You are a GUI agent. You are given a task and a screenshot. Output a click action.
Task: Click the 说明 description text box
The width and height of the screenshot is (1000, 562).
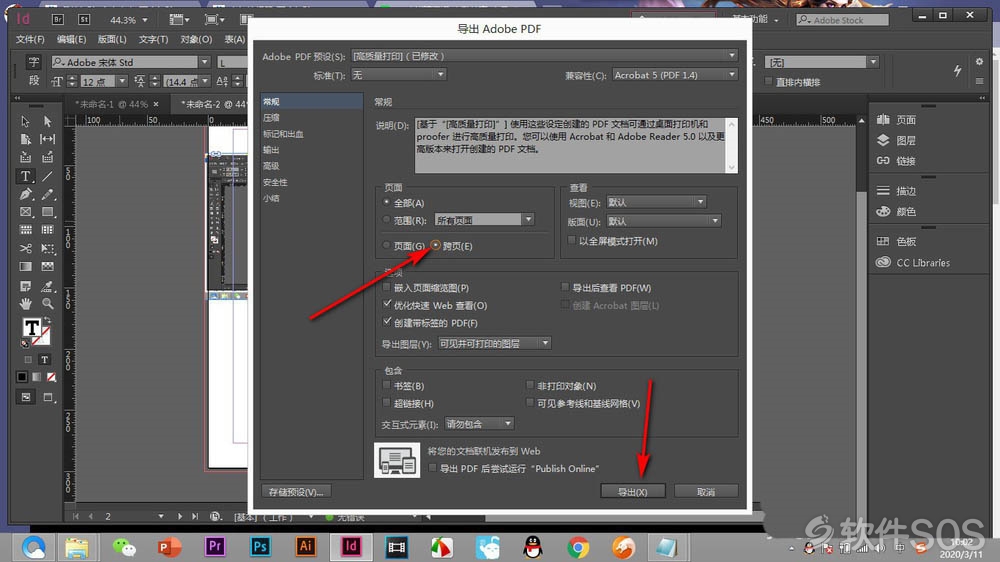pos(571,145)
